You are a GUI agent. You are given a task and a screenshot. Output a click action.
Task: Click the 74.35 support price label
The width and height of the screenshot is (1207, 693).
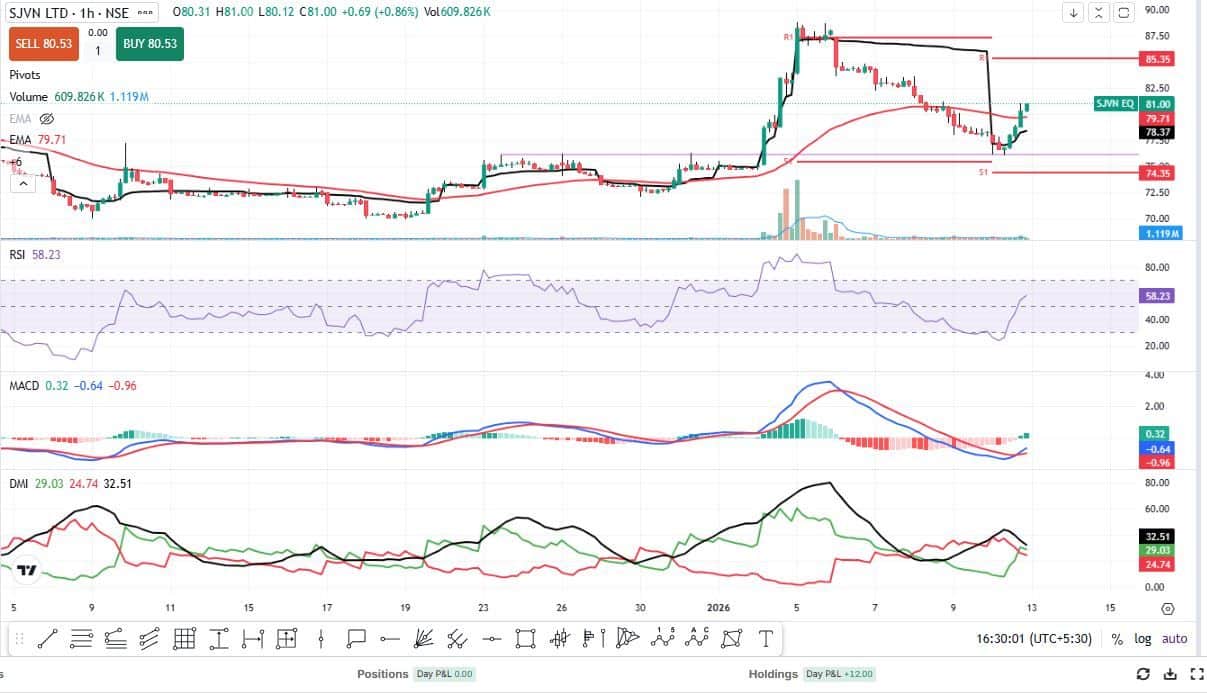(x=1158, y=173)
